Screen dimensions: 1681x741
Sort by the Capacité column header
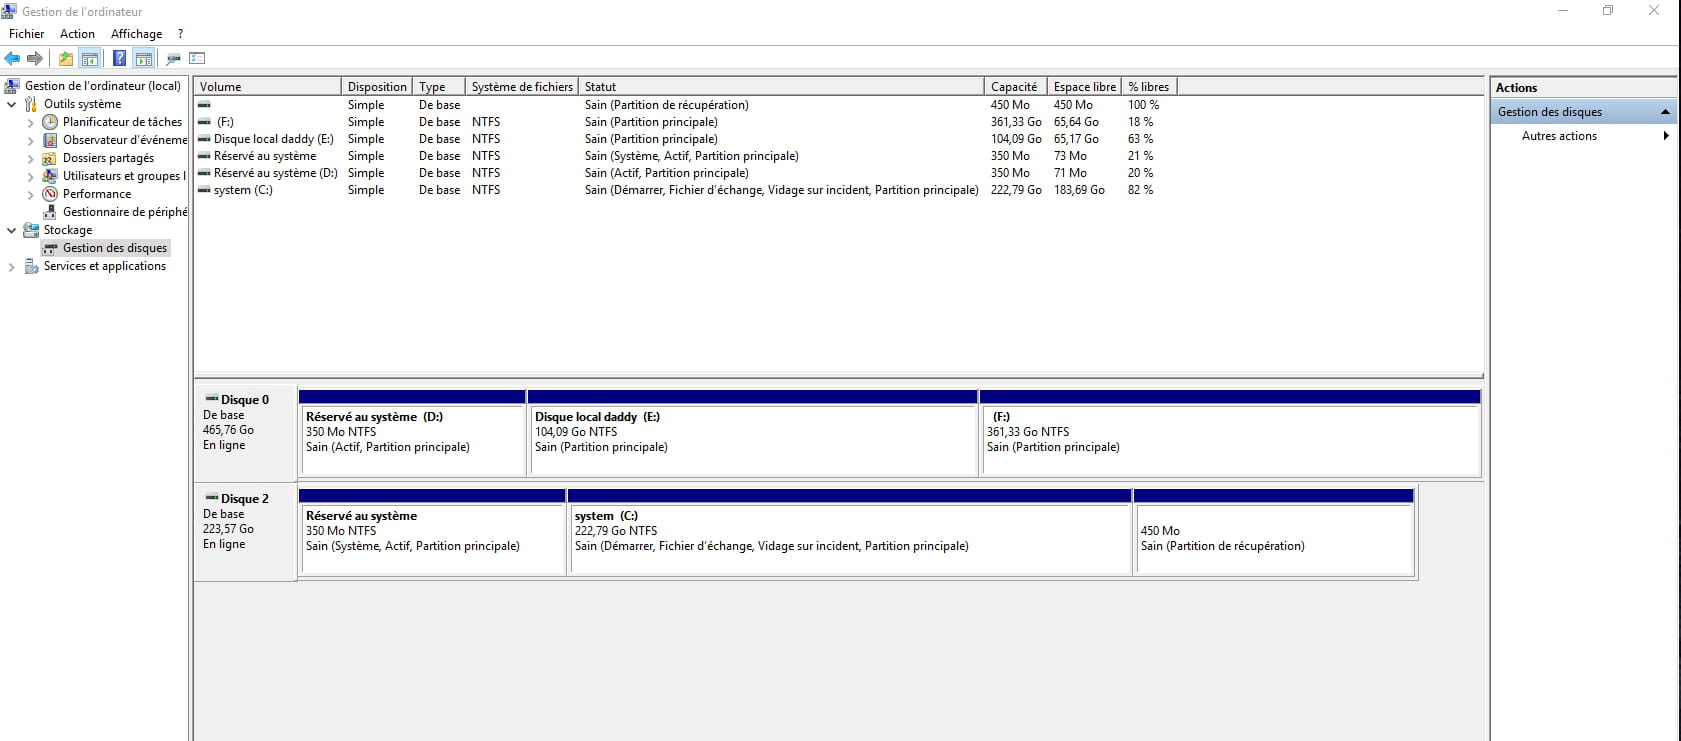(x=1015, y=87)
